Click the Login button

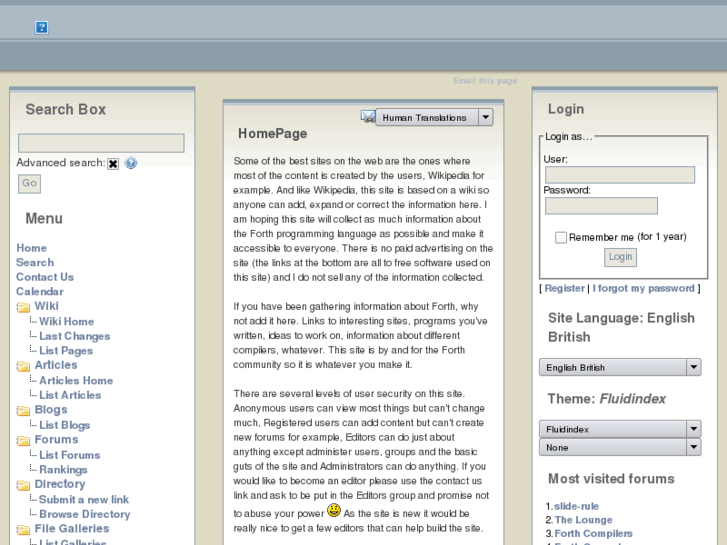click(x=620, y=257)
